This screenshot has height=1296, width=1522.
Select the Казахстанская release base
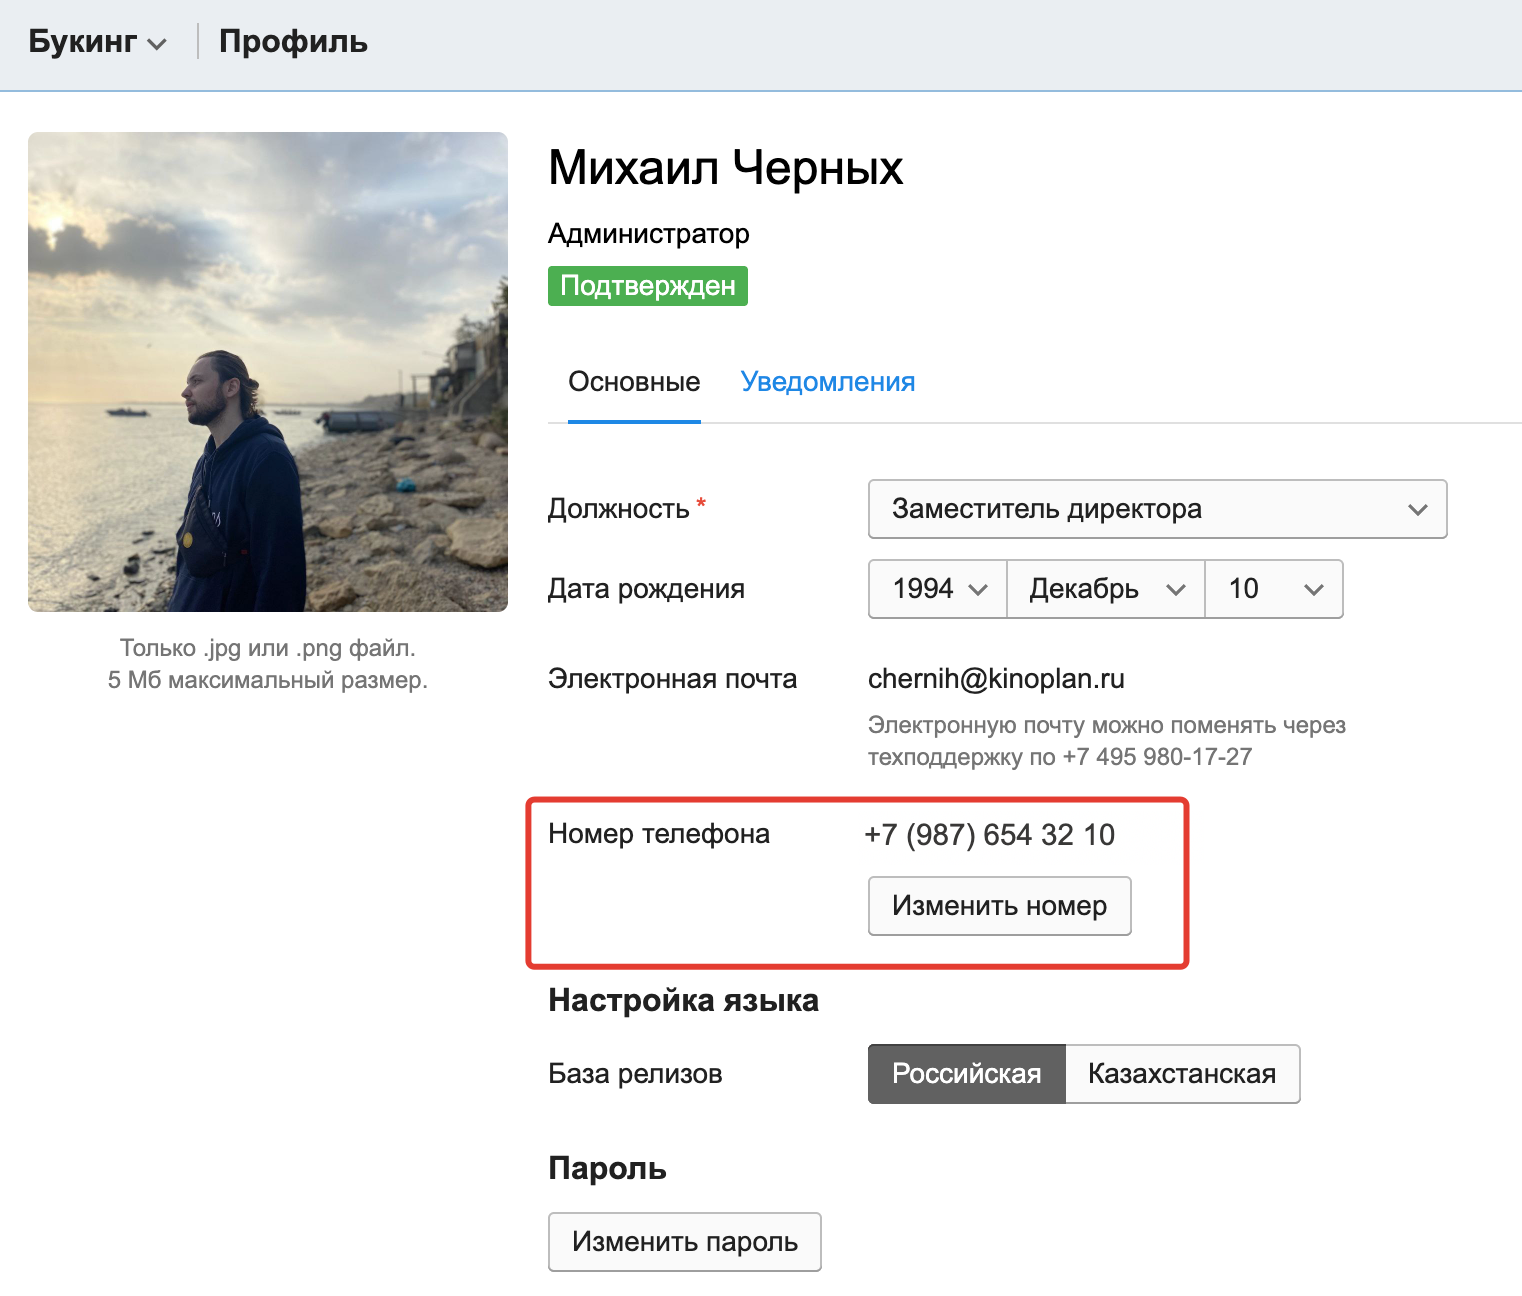[1183, 1074]
